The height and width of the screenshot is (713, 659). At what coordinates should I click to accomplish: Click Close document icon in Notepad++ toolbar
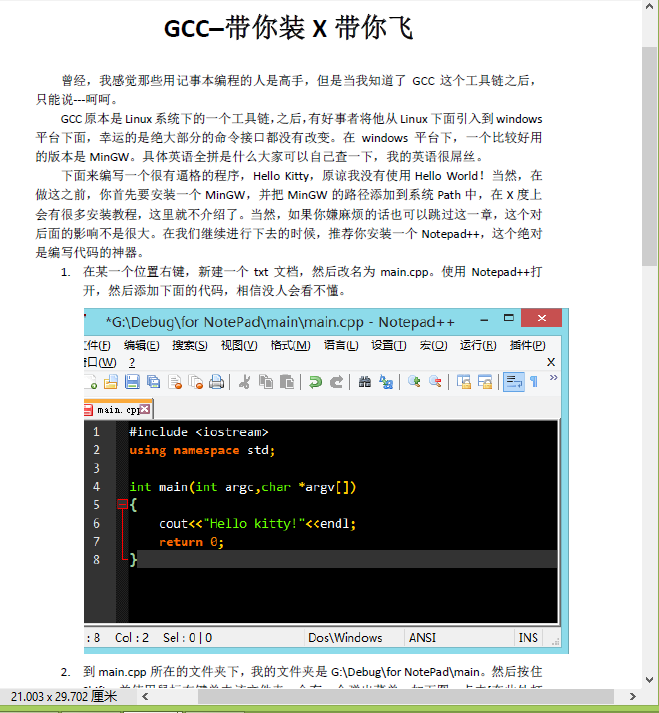pos(175,382)
